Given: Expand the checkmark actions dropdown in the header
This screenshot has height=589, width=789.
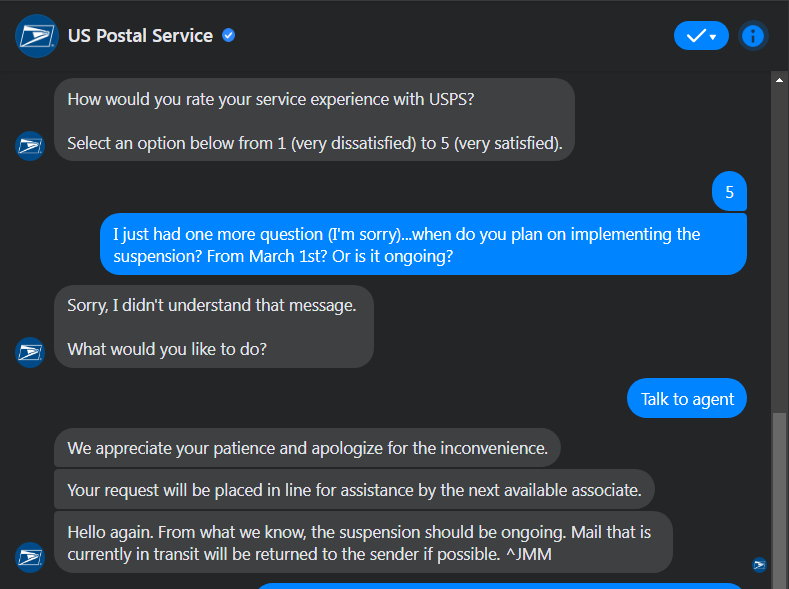Looking at the screenshot, I should click(x=701, y=36).
